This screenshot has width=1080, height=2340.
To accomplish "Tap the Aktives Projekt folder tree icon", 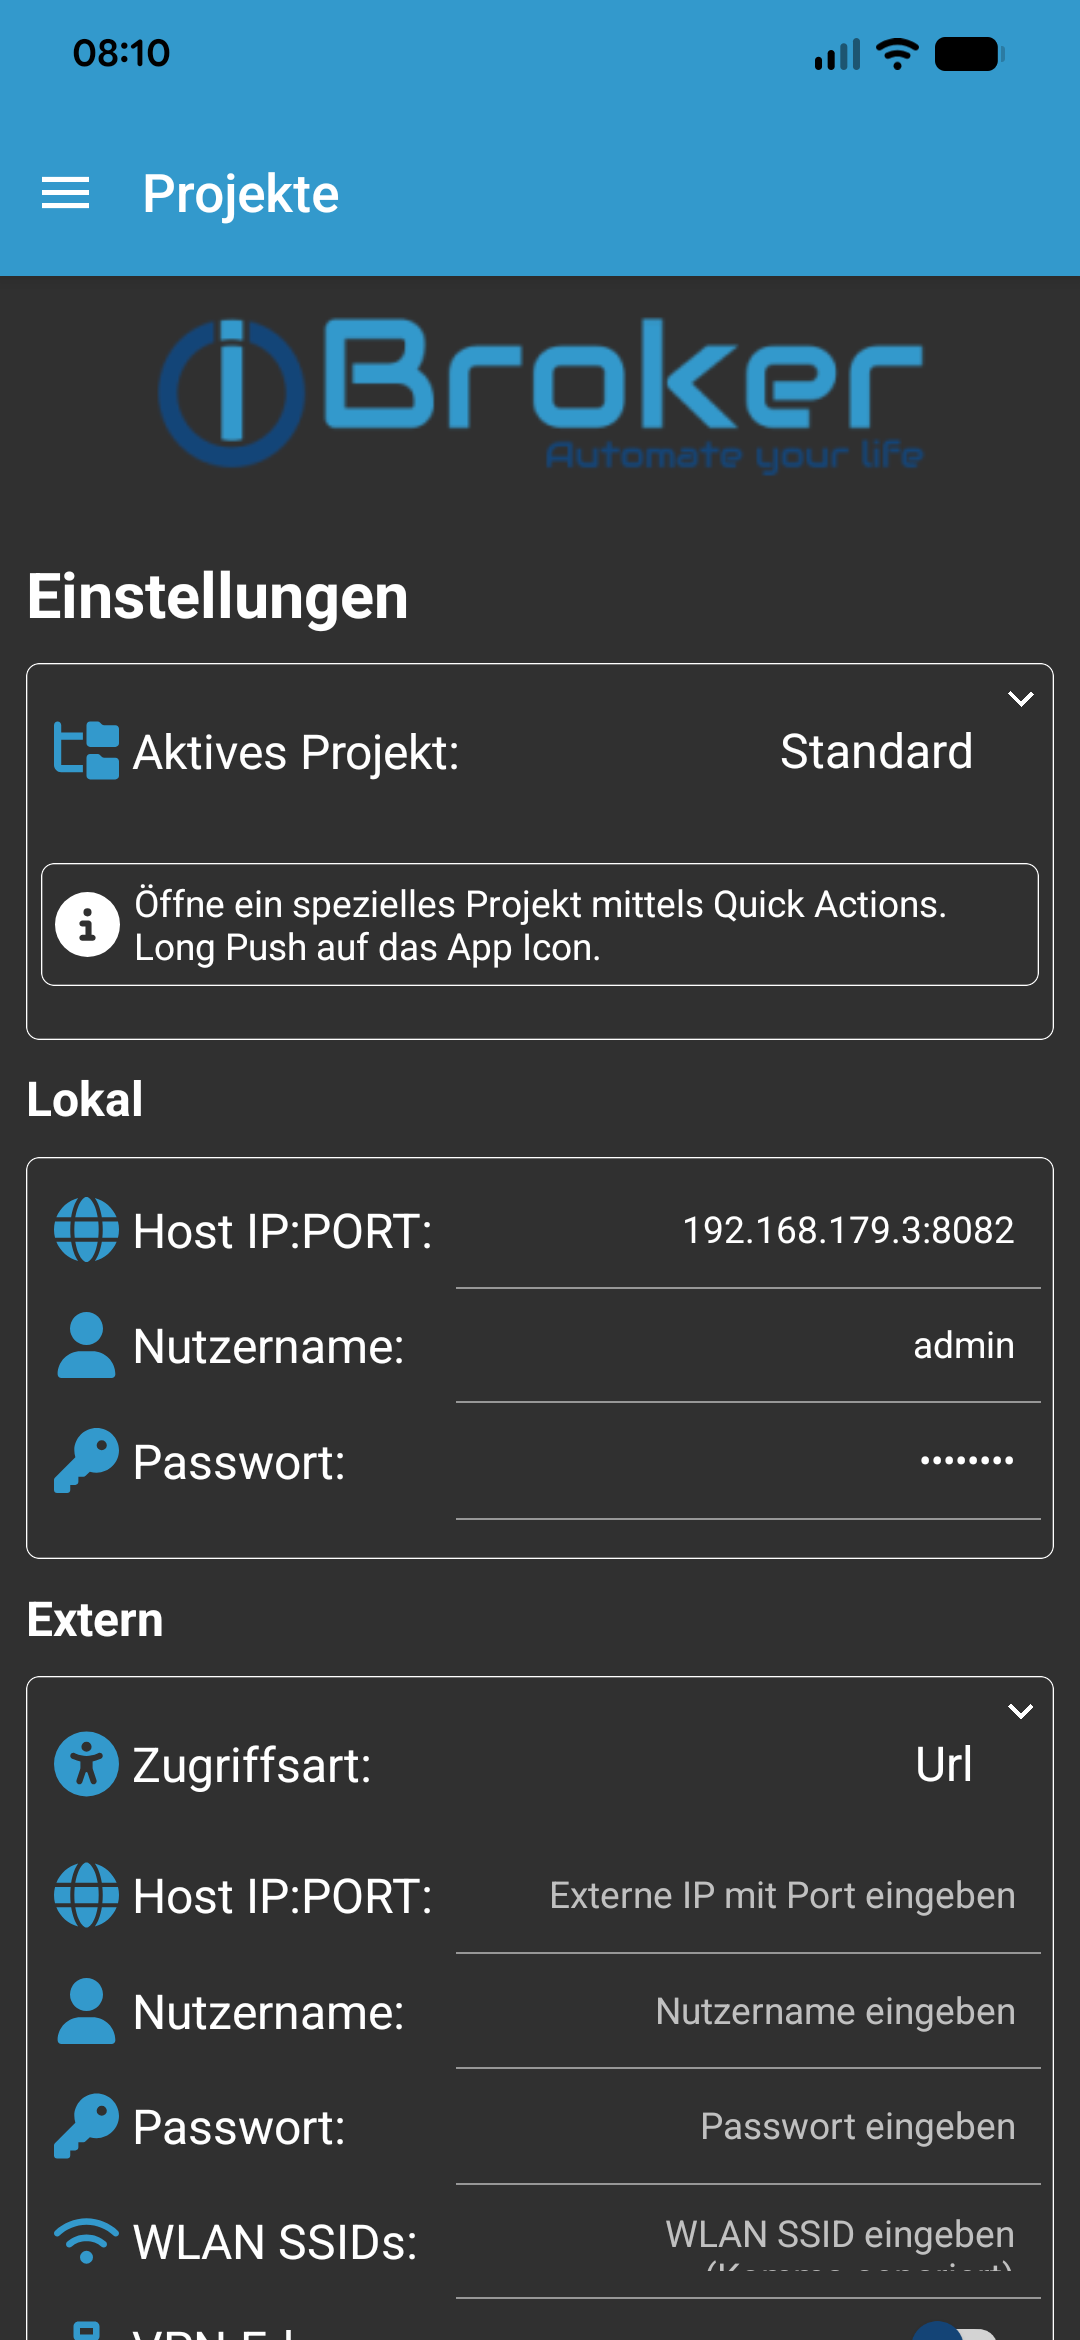I will (x=86, y=751).
